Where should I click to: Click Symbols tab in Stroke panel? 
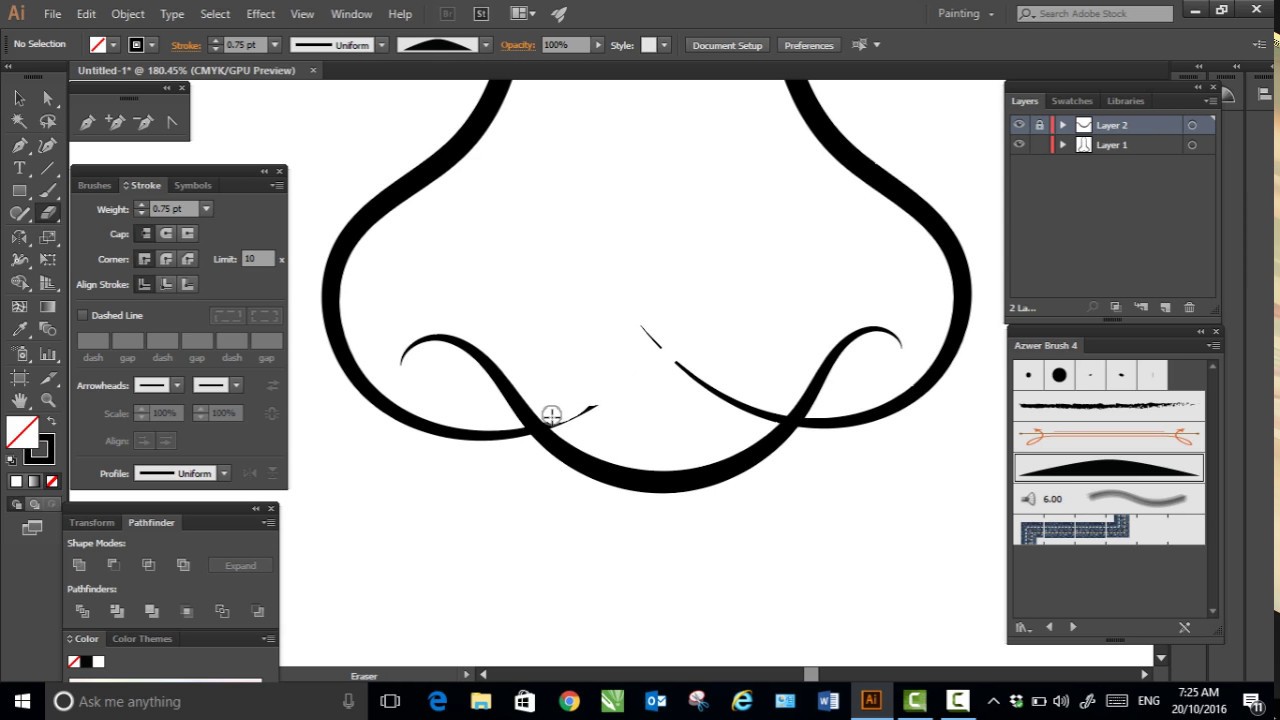tap(192, 185)
